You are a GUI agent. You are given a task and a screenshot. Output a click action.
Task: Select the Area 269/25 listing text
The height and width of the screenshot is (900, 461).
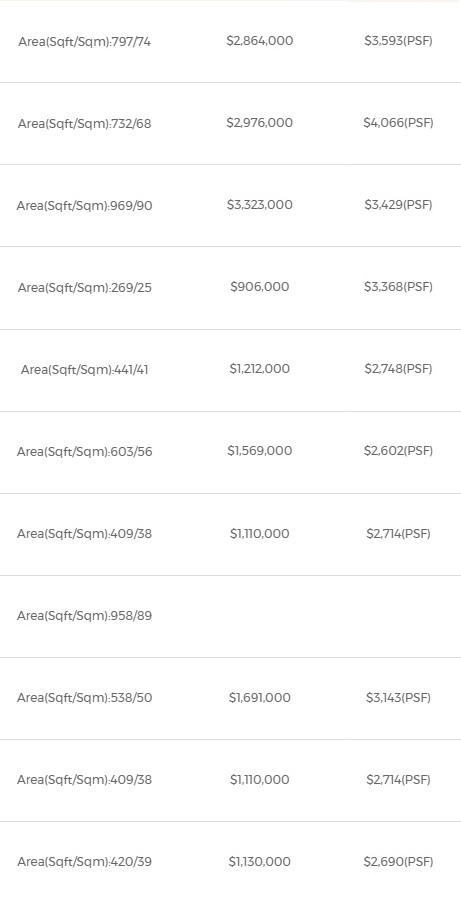(84, 288)
